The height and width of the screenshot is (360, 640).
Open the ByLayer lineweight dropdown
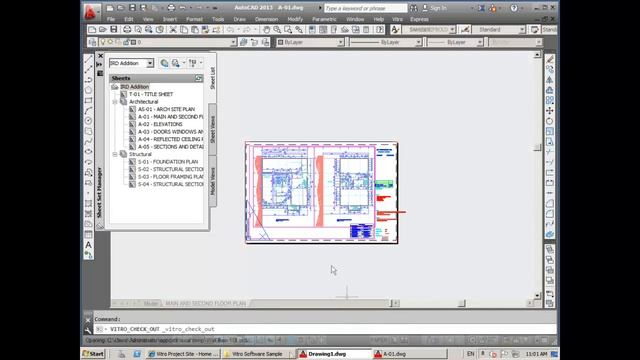click(x=480, y=42)
